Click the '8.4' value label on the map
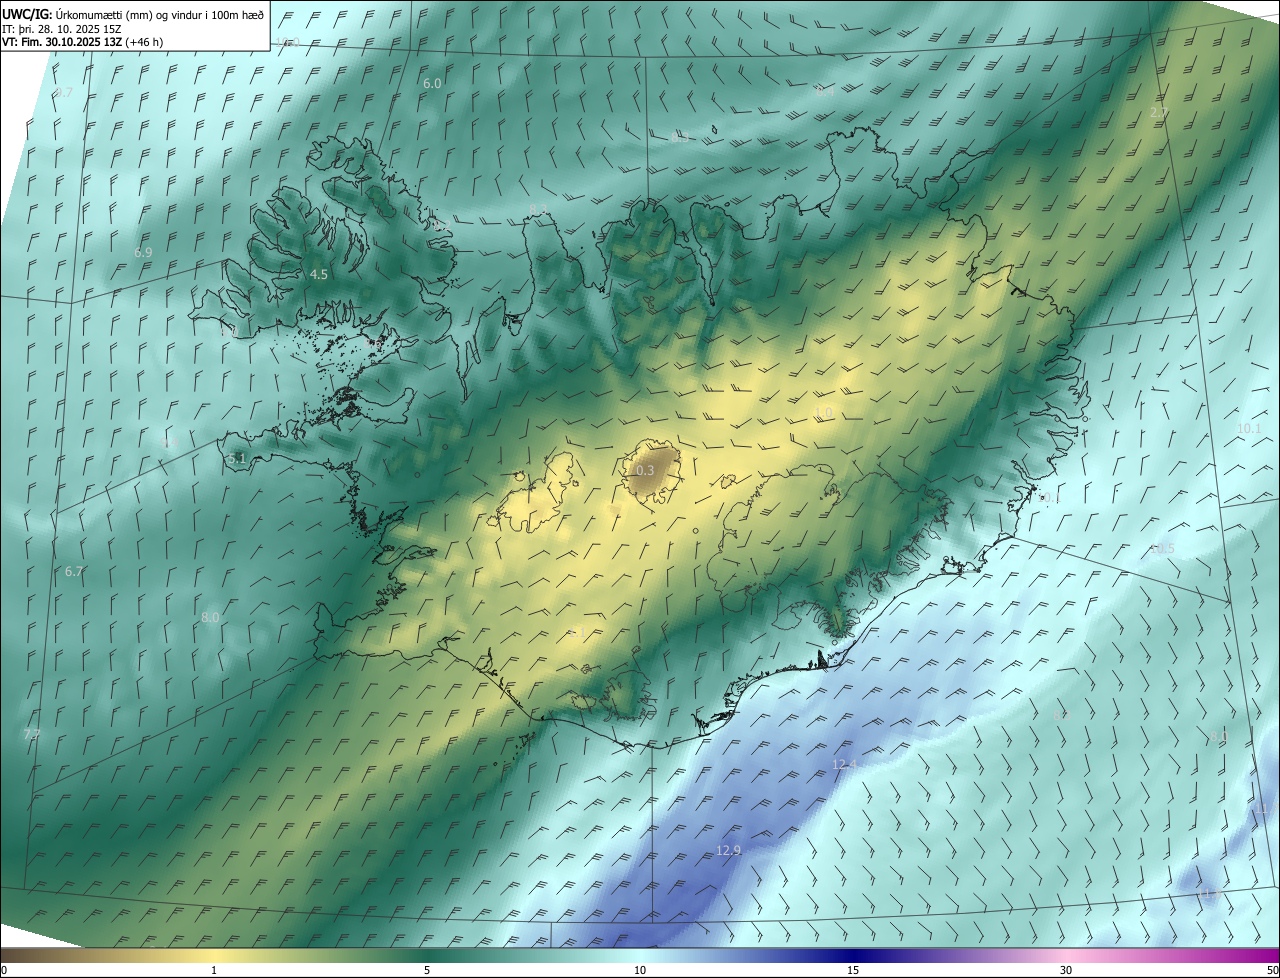The width and height of the screenshot is (1280, 978). point(825,91)
